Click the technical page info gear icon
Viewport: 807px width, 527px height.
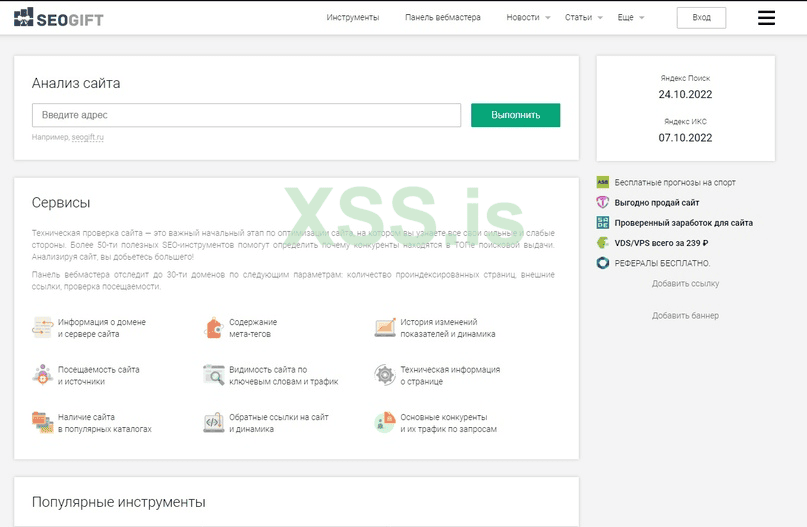click(x=385, y=375)
